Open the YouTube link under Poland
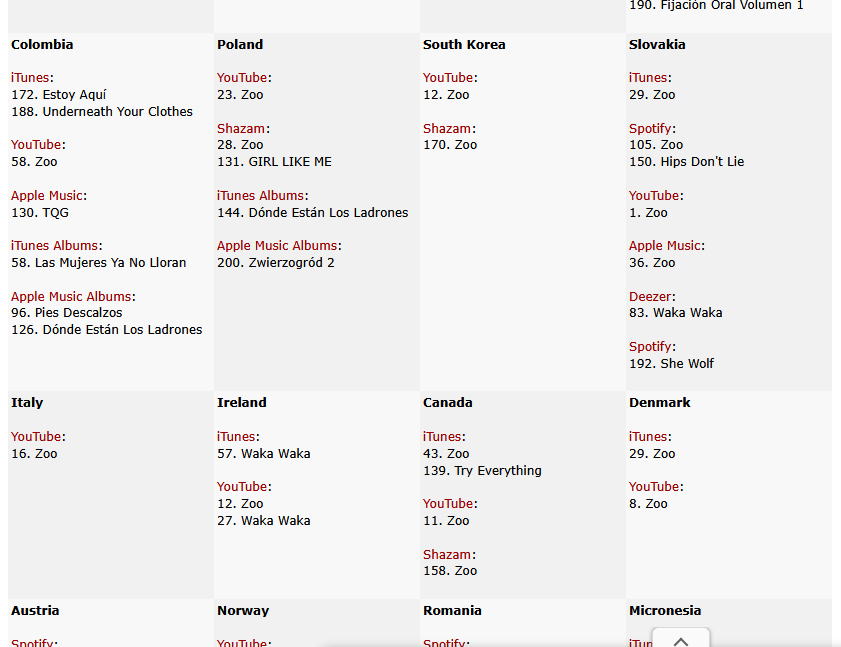 coord(242,78)
